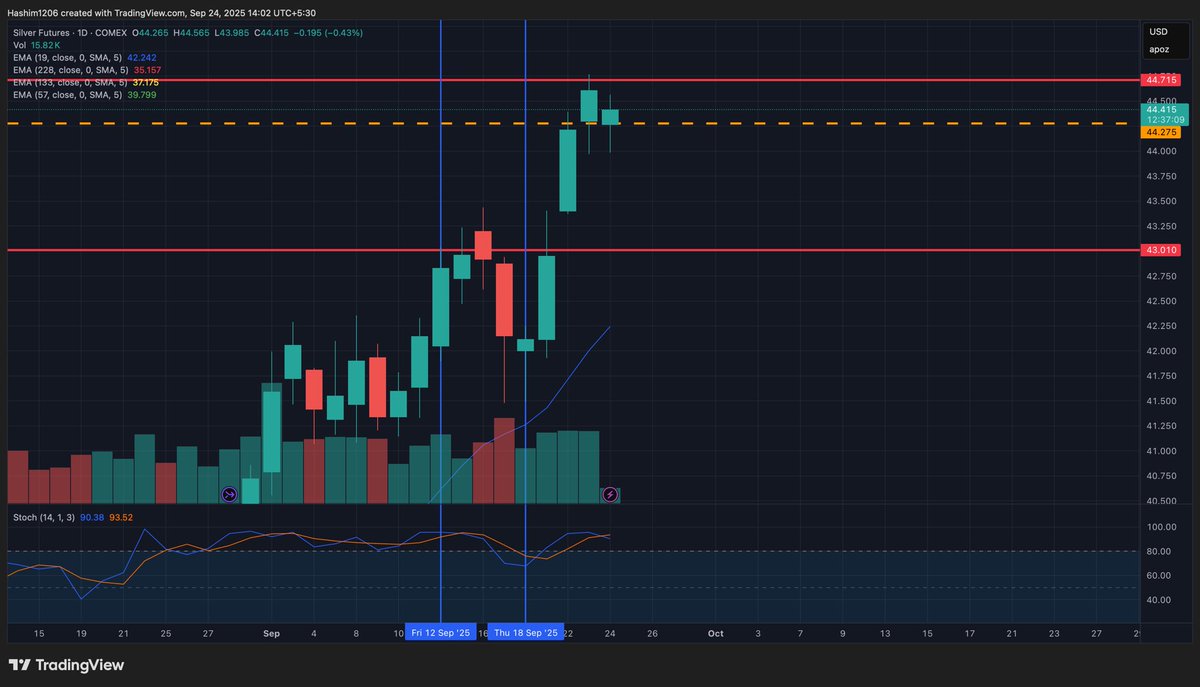Open the Silver Futures symbol title
Image resolution: width=1200 pixels, height=687 pixels.
[43, 31]
